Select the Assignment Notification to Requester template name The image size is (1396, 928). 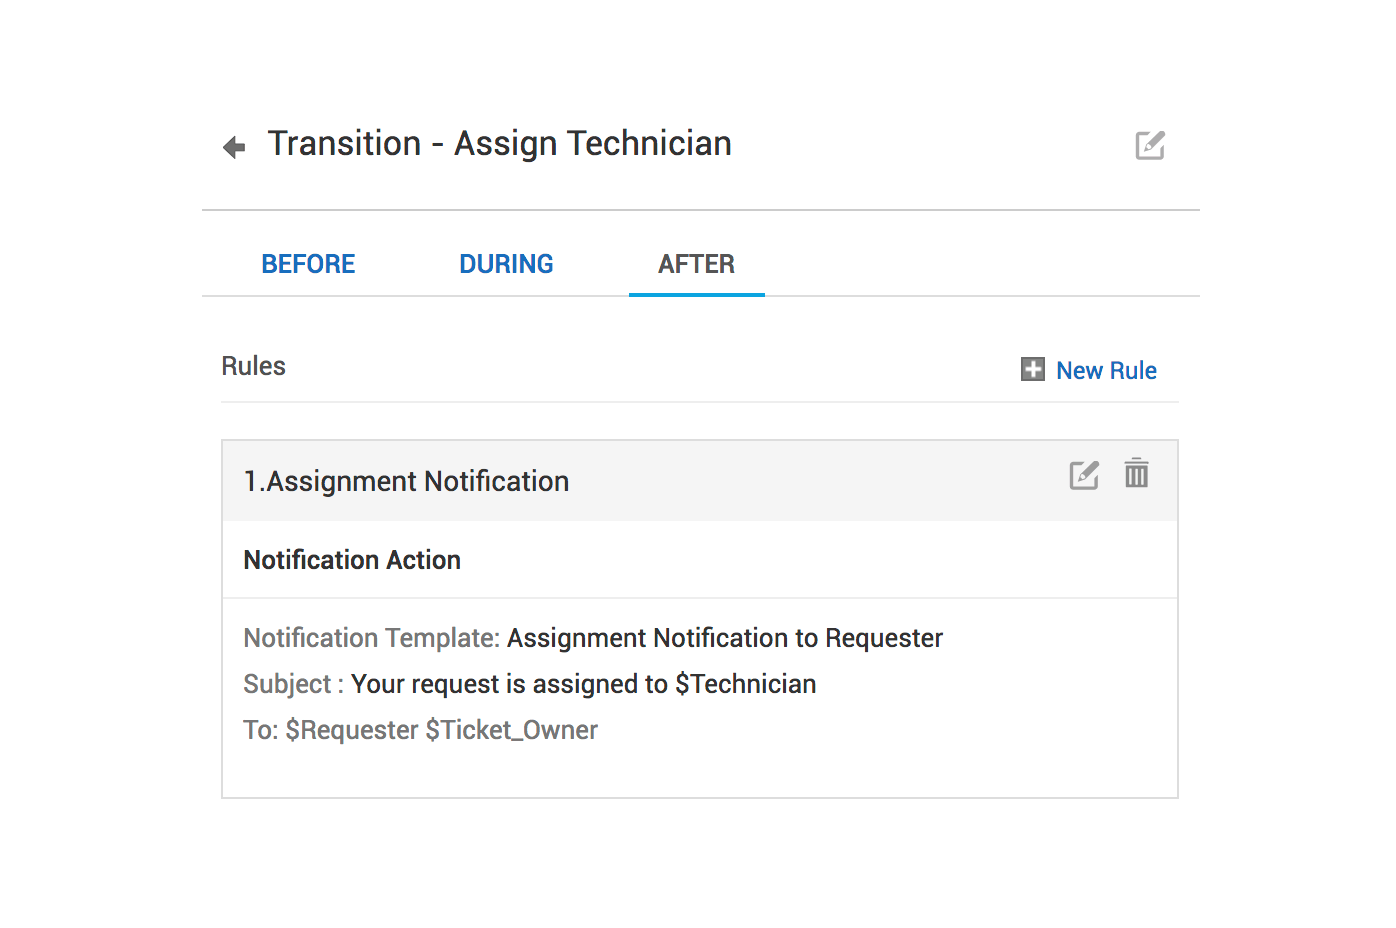(x=725, y=638)
